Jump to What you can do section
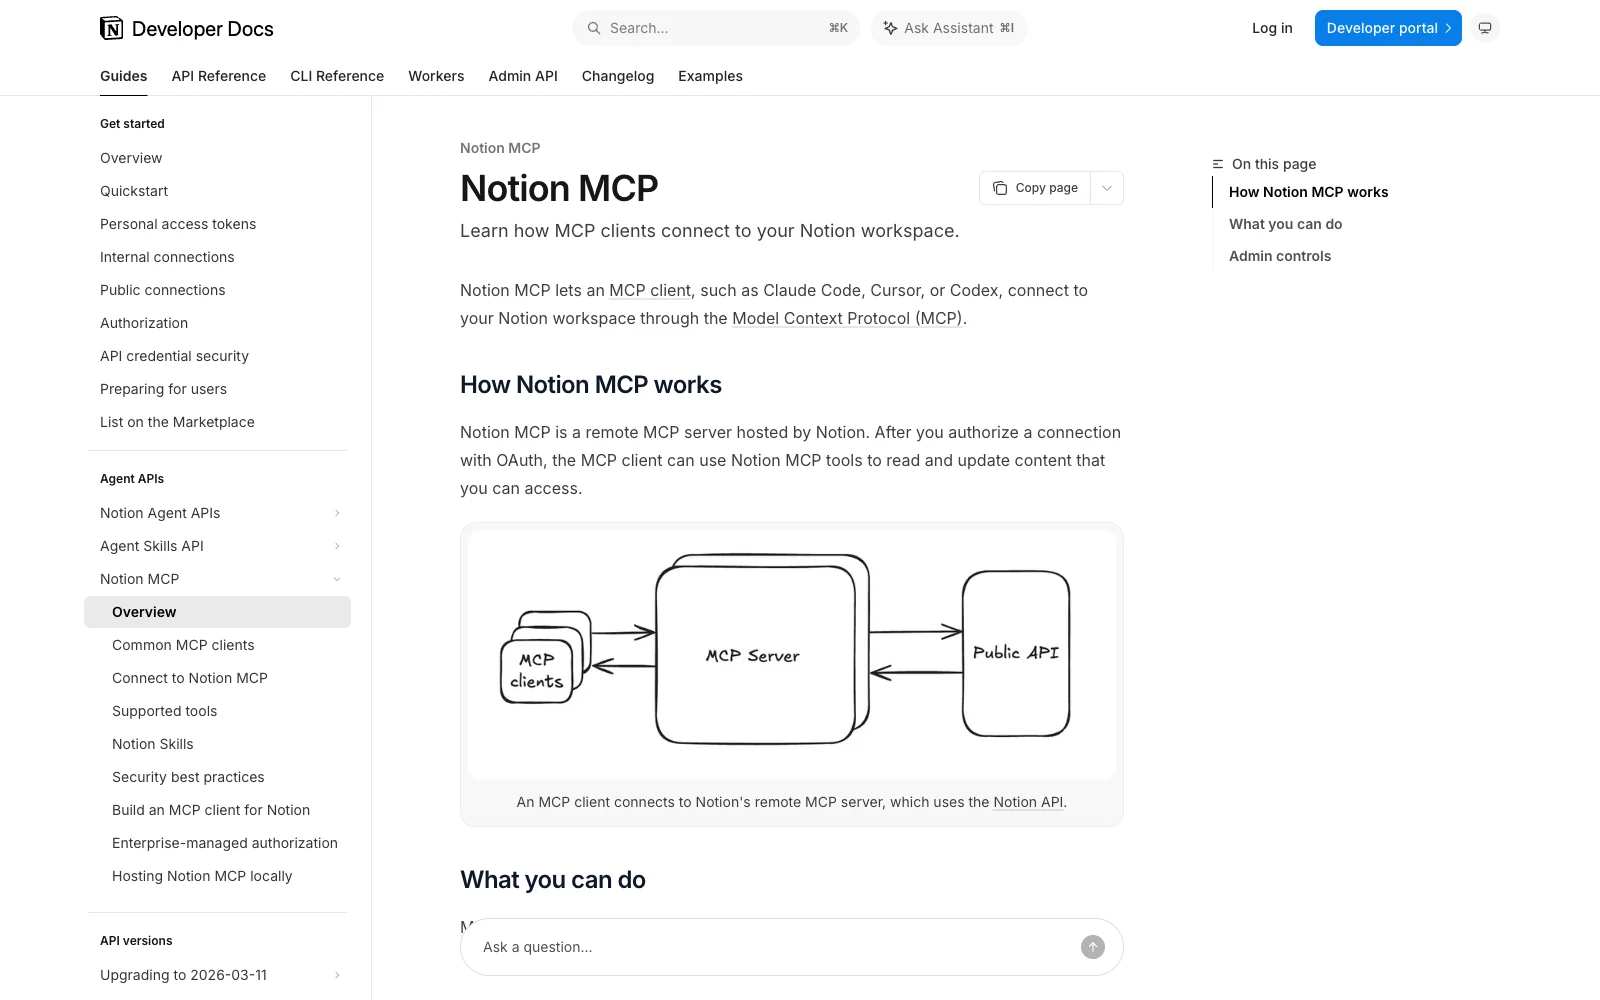 pyautogui.click(x=1286, y=224)
